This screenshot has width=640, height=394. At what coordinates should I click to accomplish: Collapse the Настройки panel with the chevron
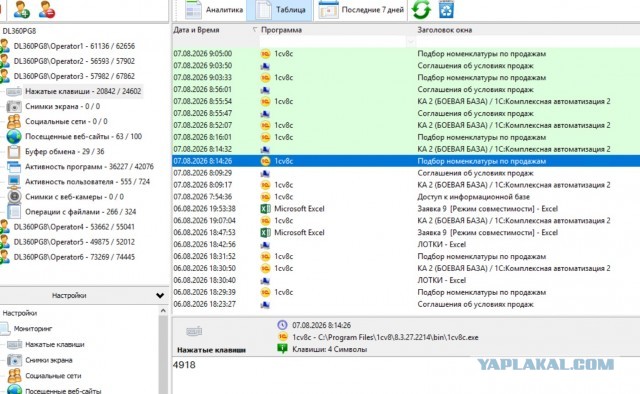pyautogui.click(x=160, y=296)
